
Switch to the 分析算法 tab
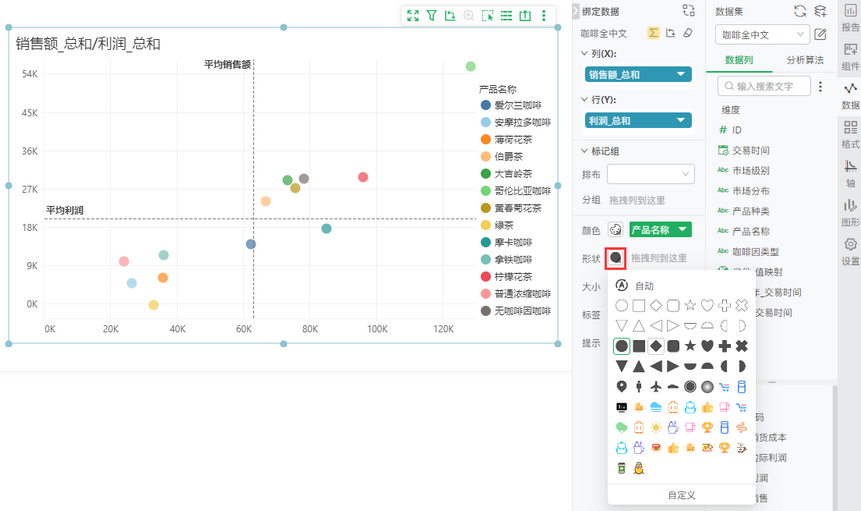coord(805,60)
